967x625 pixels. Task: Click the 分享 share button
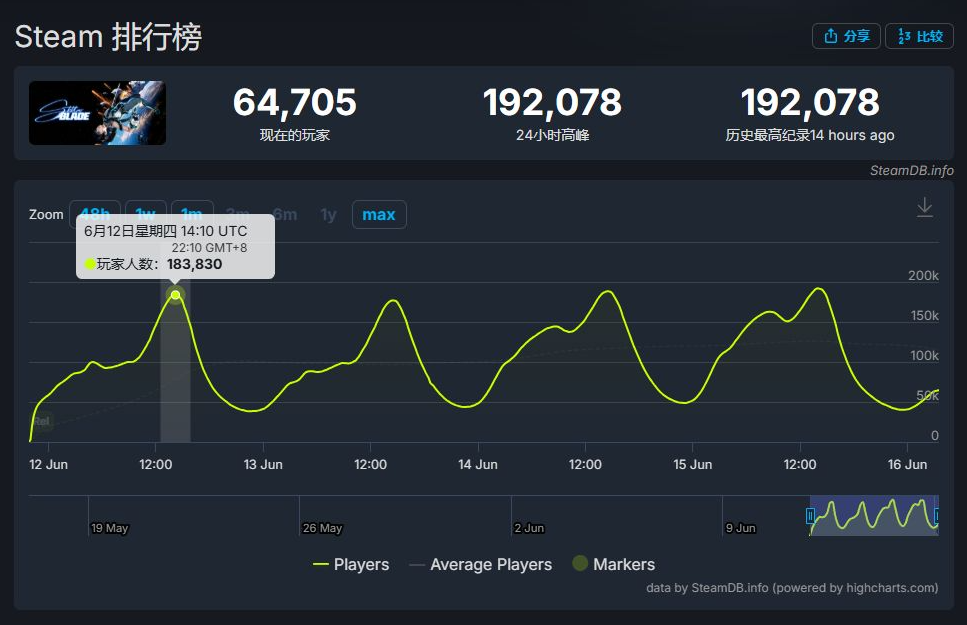846,36
